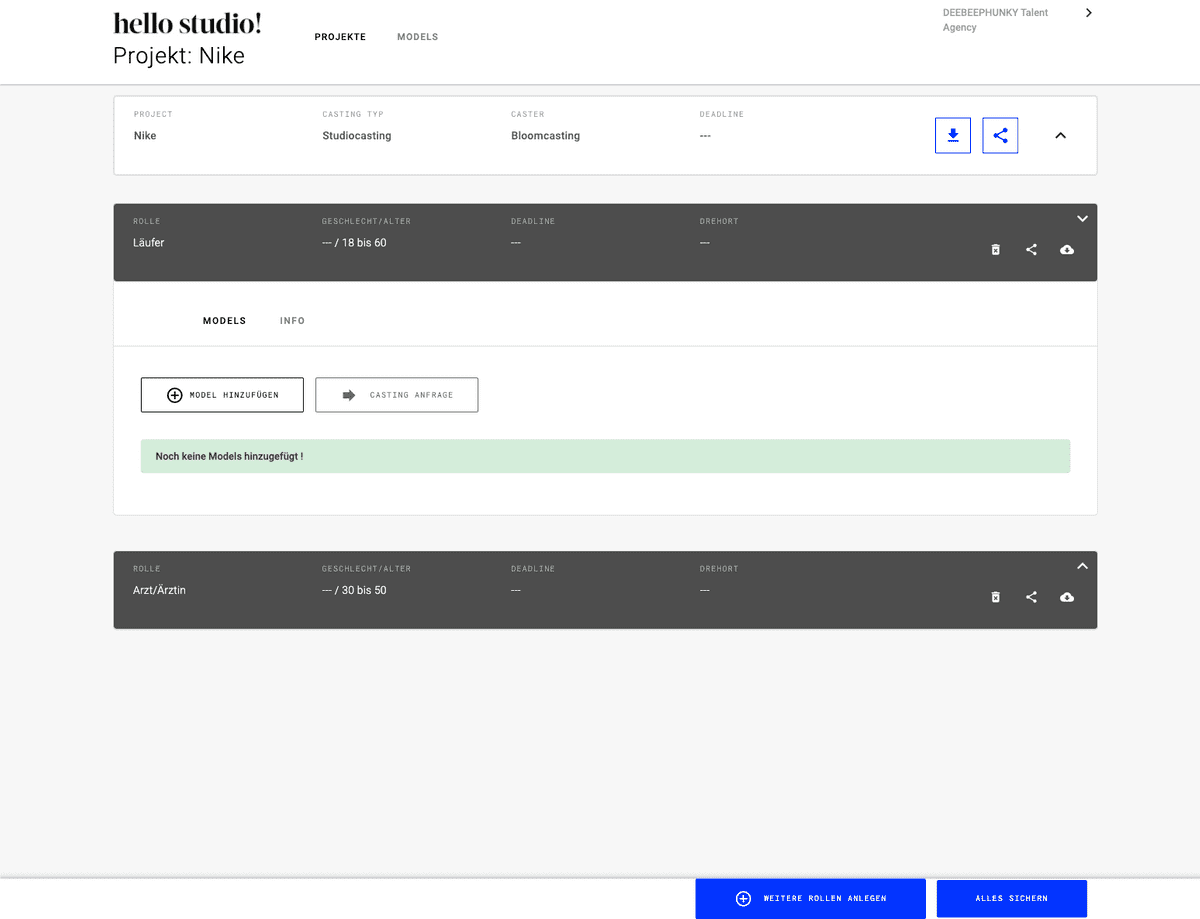Click cloud download icon for Läufer
Screen dimensions: 1200x919
click(1067, 250)
